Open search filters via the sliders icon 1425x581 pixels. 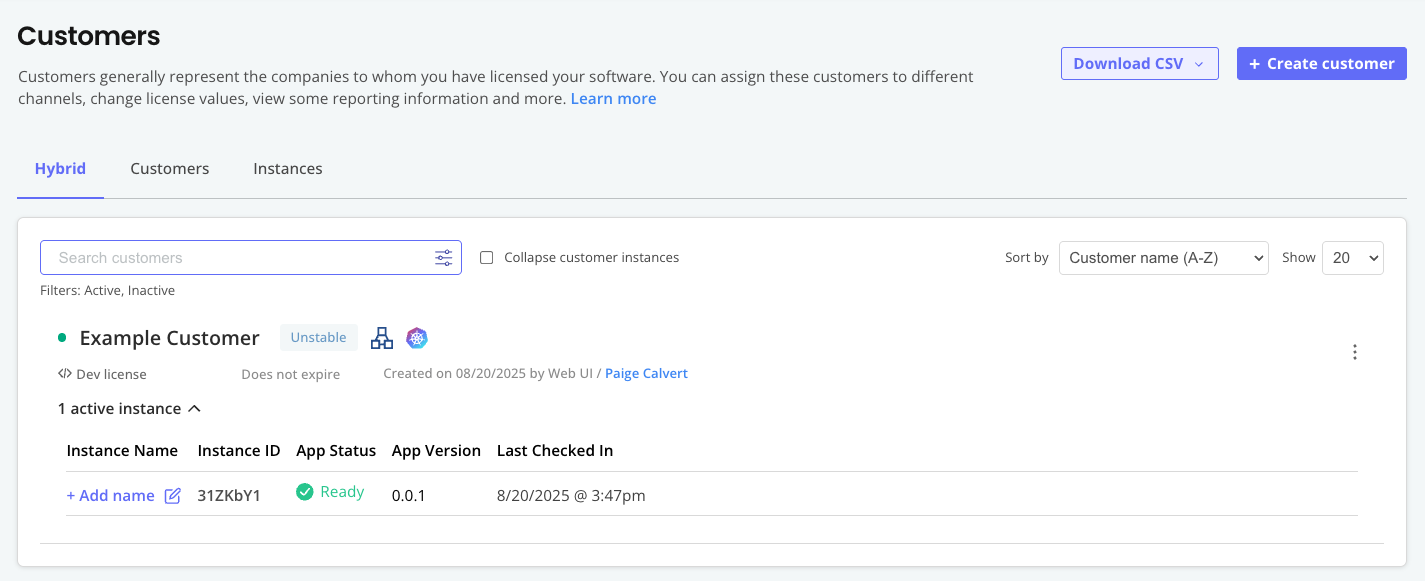[443, 257]
